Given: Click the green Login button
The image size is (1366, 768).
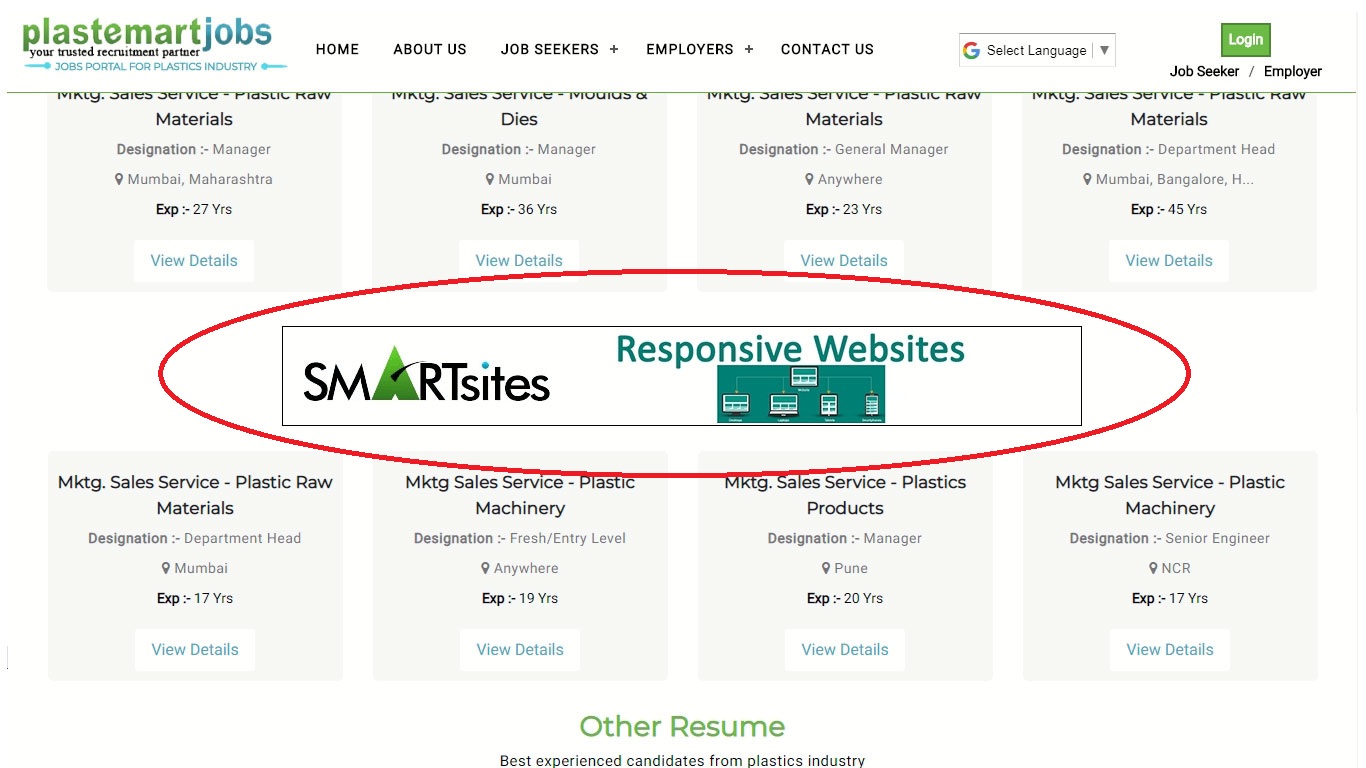Looking at the screenshot, I should [1246, 40].
